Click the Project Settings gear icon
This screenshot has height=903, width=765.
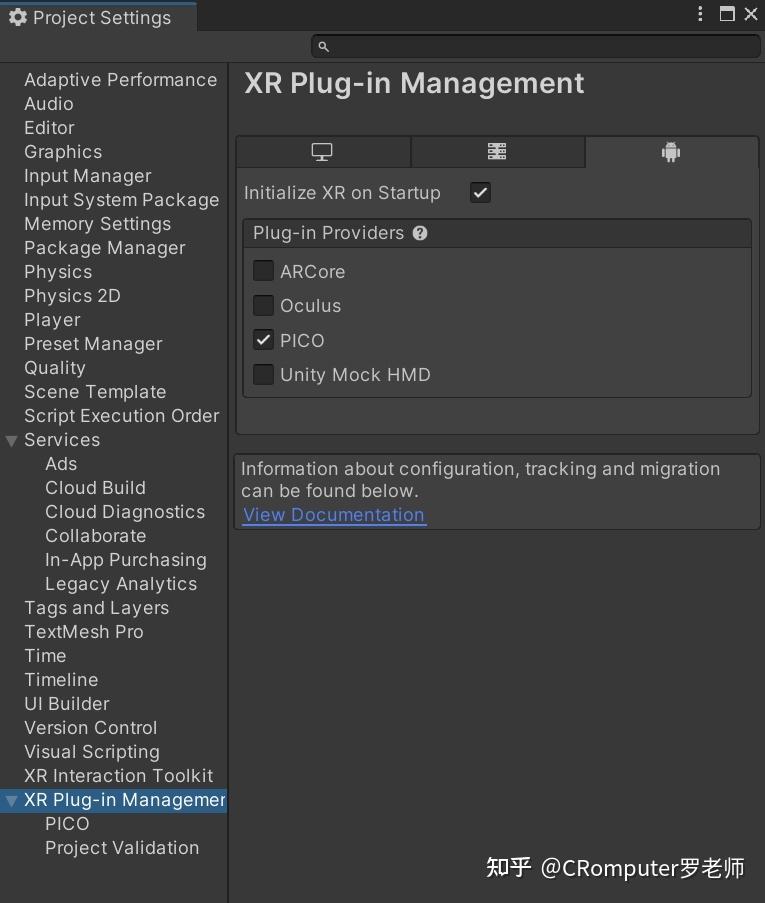18,18
